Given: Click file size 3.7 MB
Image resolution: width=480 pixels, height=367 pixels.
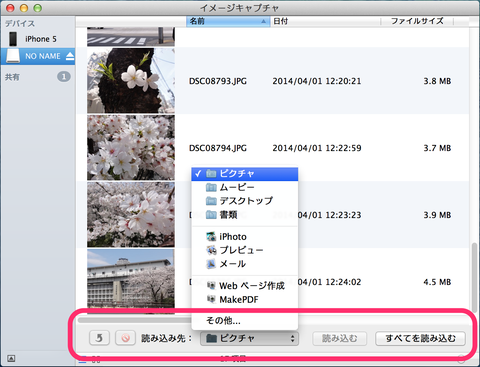Looking at the screenshot, I should click(437, 148).
